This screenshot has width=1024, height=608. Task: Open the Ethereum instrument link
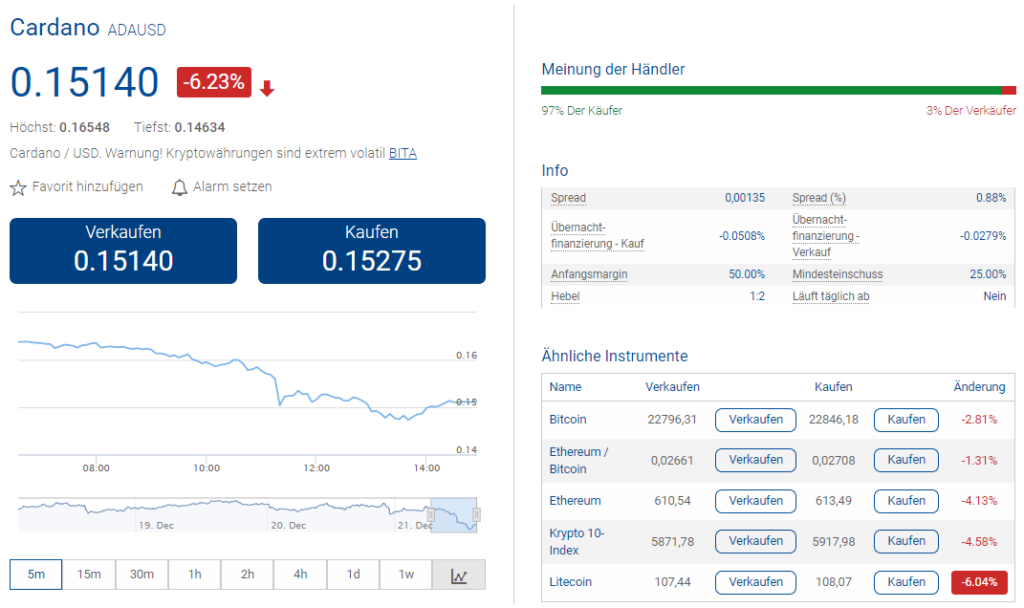point(575,501)
